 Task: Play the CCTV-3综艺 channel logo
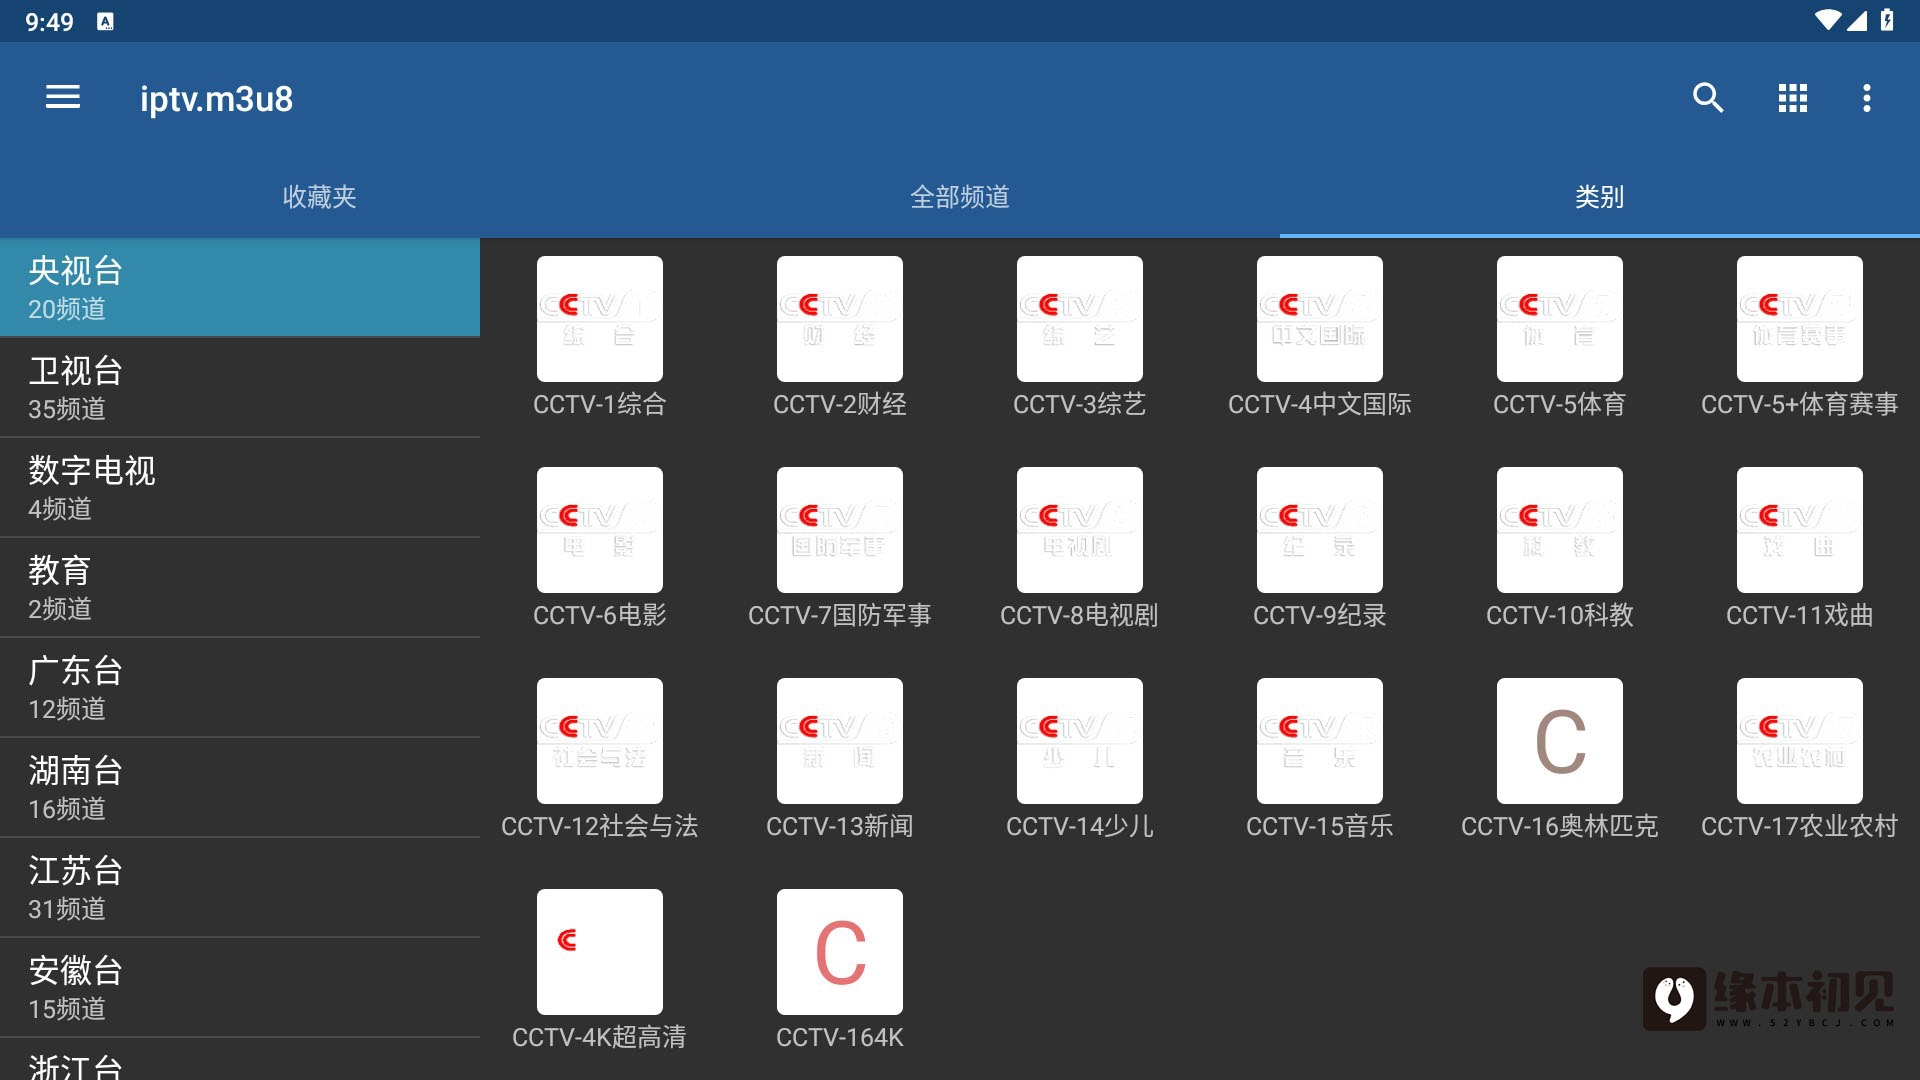pos(1080,319)
